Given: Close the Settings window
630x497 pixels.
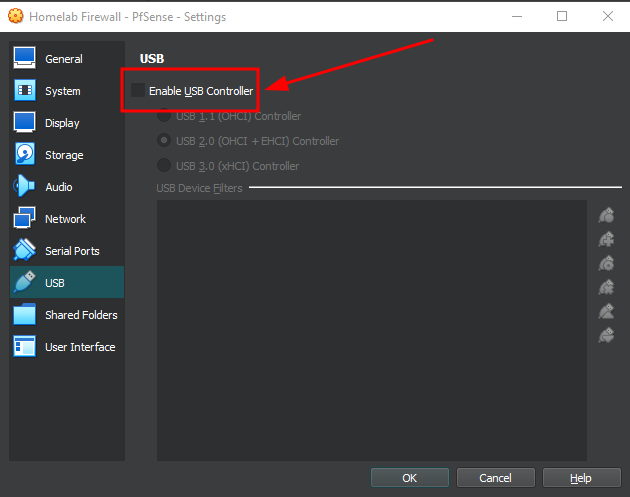Looking at the screenshot, I should (608, 16).
